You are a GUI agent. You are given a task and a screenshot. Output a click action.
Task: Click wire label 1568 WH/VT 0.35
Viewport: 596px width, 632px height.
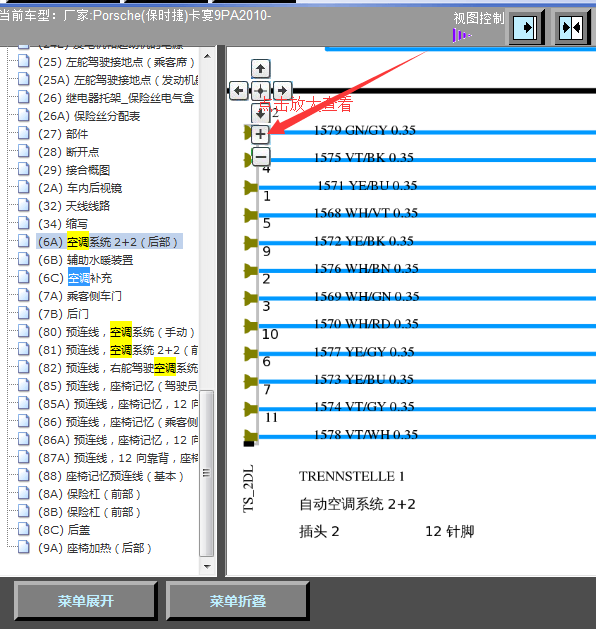(366, 212)
